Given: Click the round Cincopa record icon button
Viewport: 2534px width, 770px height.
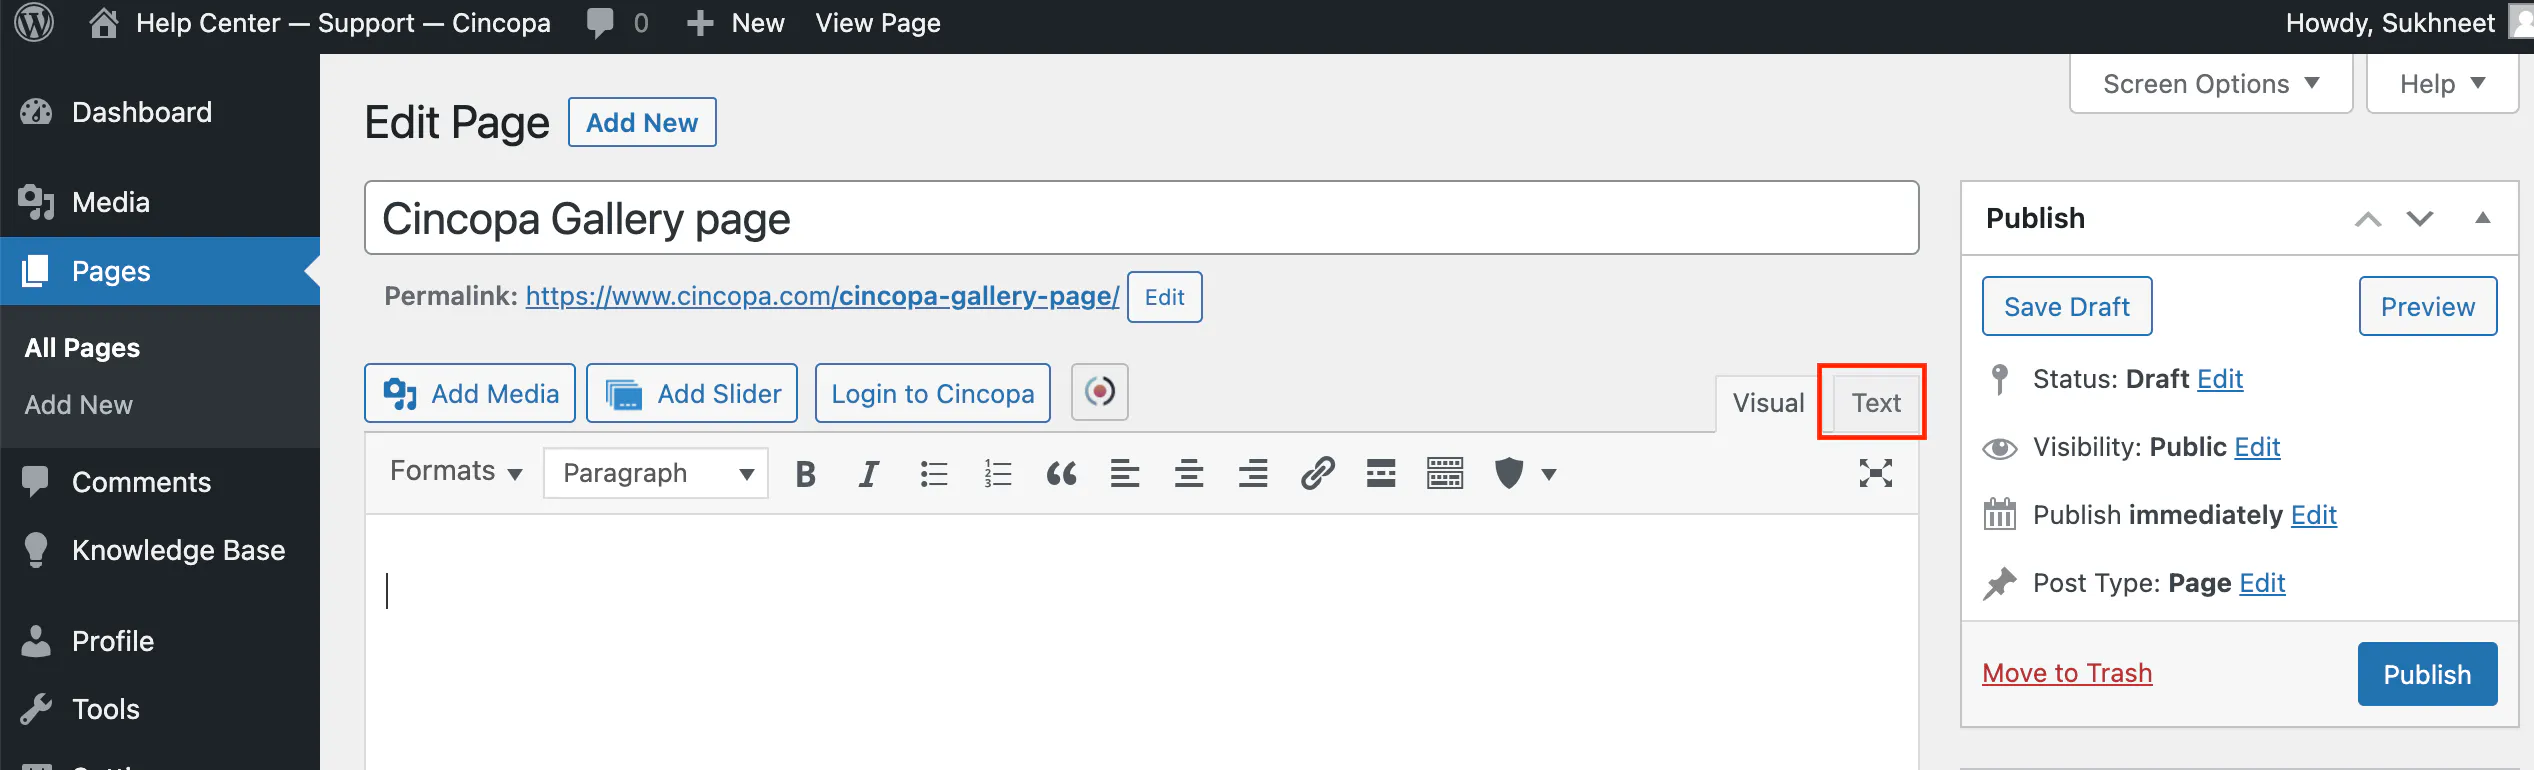Looking at the screenshot, I should pyautogui.click(x=1100, y=392).
